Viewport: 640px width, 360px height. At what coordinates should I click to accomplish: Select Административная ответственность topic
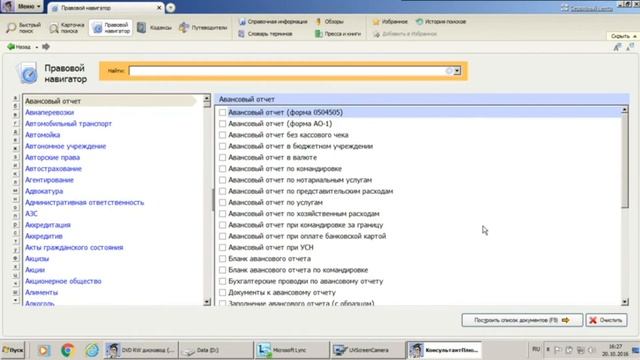[x=84, y=202]
